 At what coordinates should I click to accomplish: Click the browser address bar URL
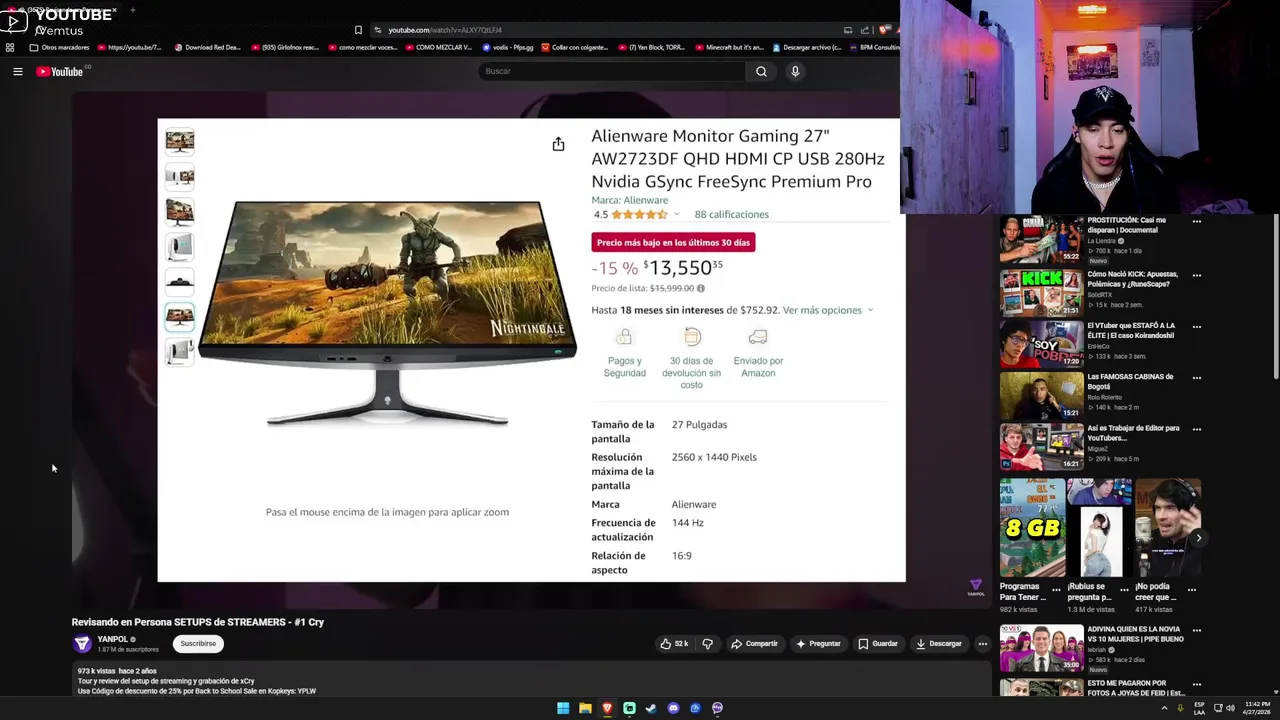pyautogui.click(x=445, y=30)
